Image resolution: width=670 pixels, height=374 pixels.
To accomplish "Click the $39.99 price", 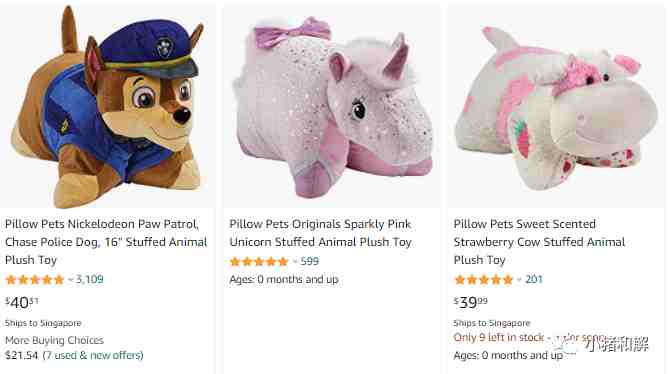I will tap(470, 302).
